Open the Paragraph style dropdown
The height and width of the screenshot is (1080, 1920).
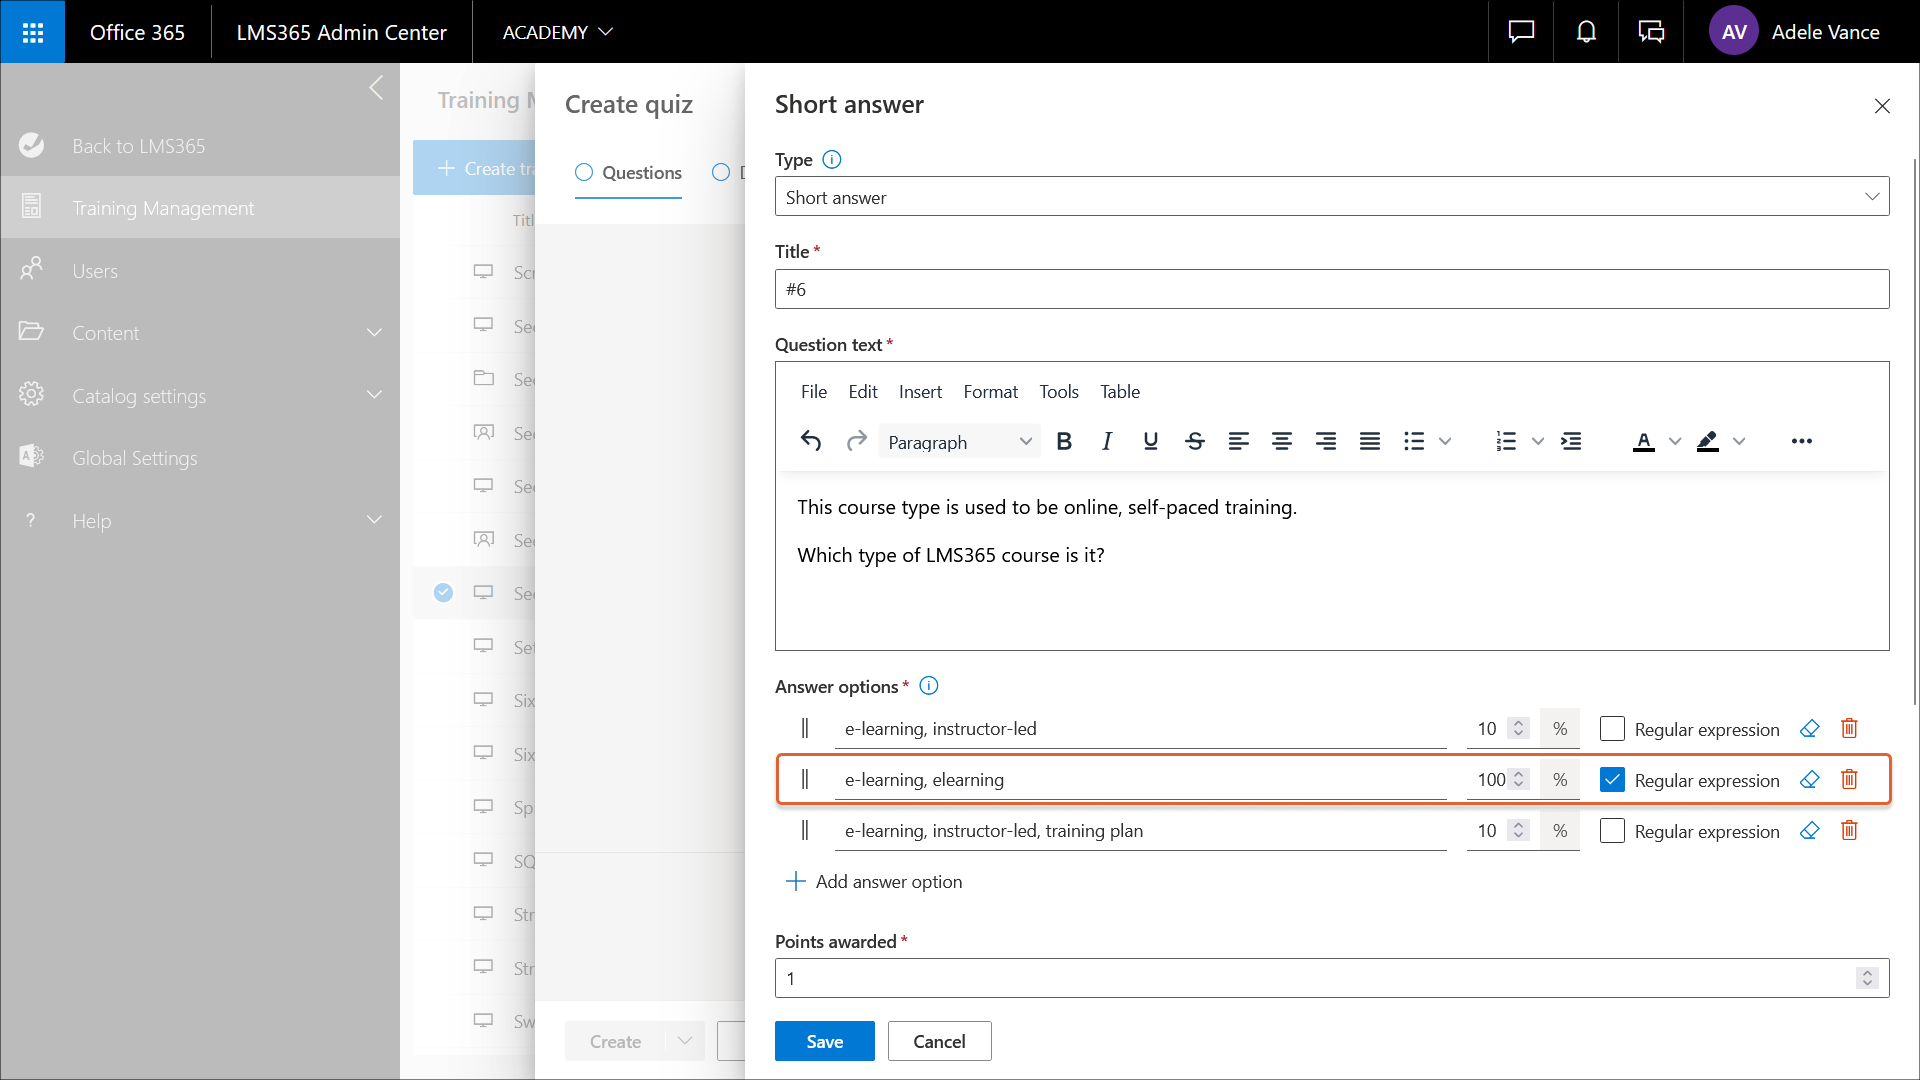[x=958, y=441]
